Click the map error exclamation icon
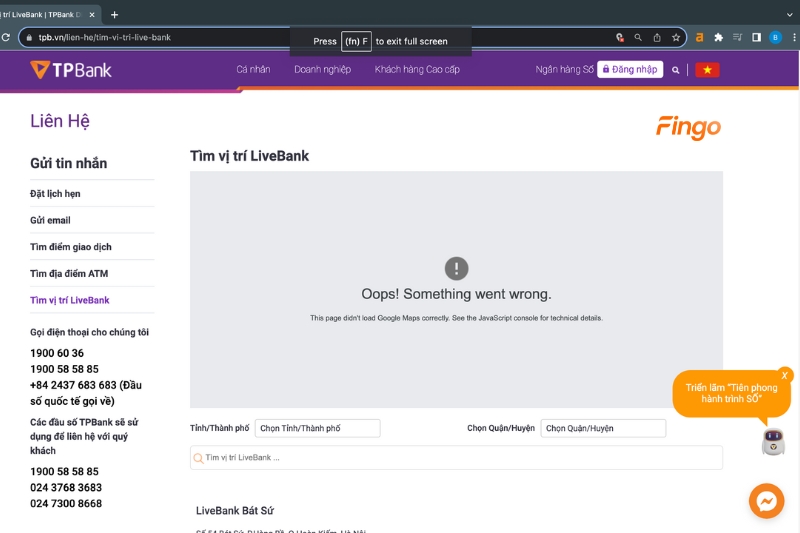Image resolution: width=800 pixels, height=533 pixels. (456, 268)
